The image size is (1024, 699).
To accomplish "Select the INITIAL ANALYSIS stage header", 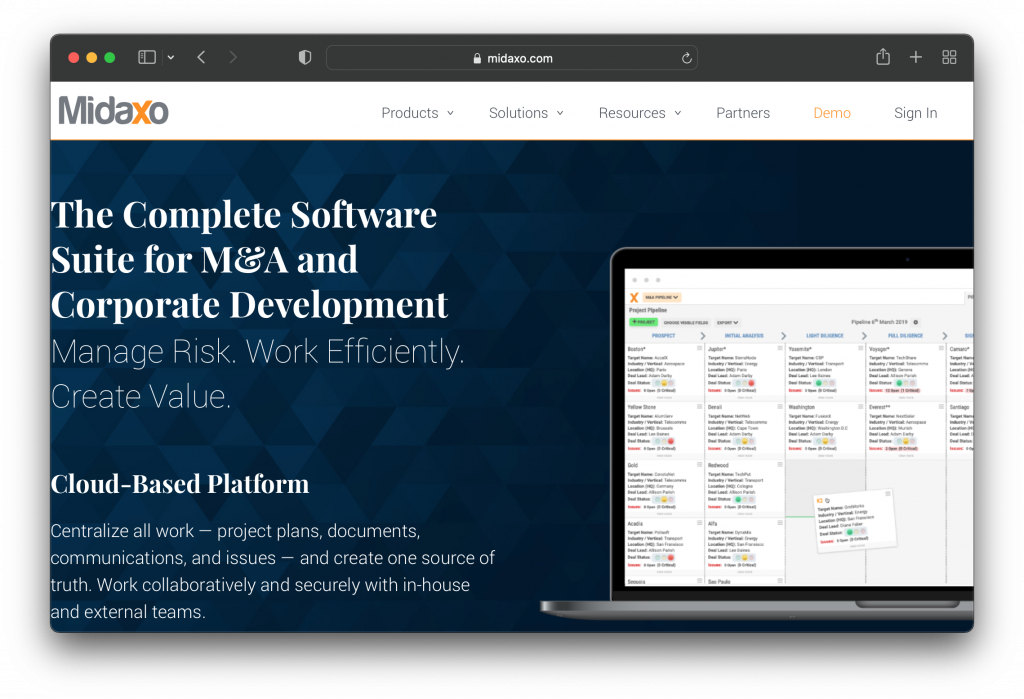I will [744, 336].
